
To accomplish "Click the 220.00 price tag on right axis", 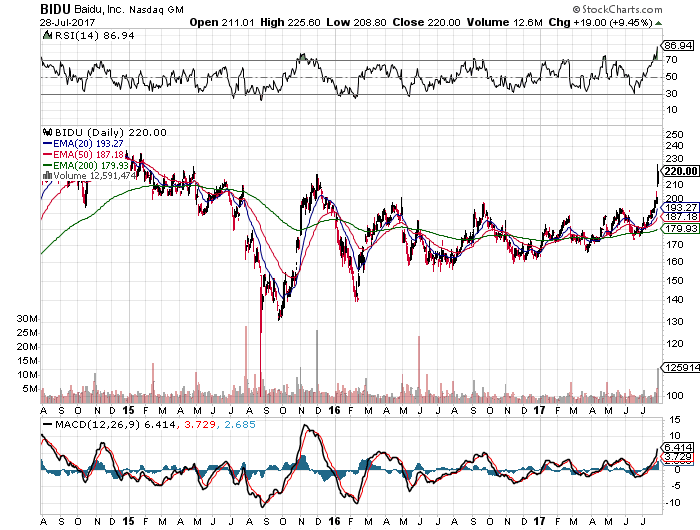I will 680,171.
